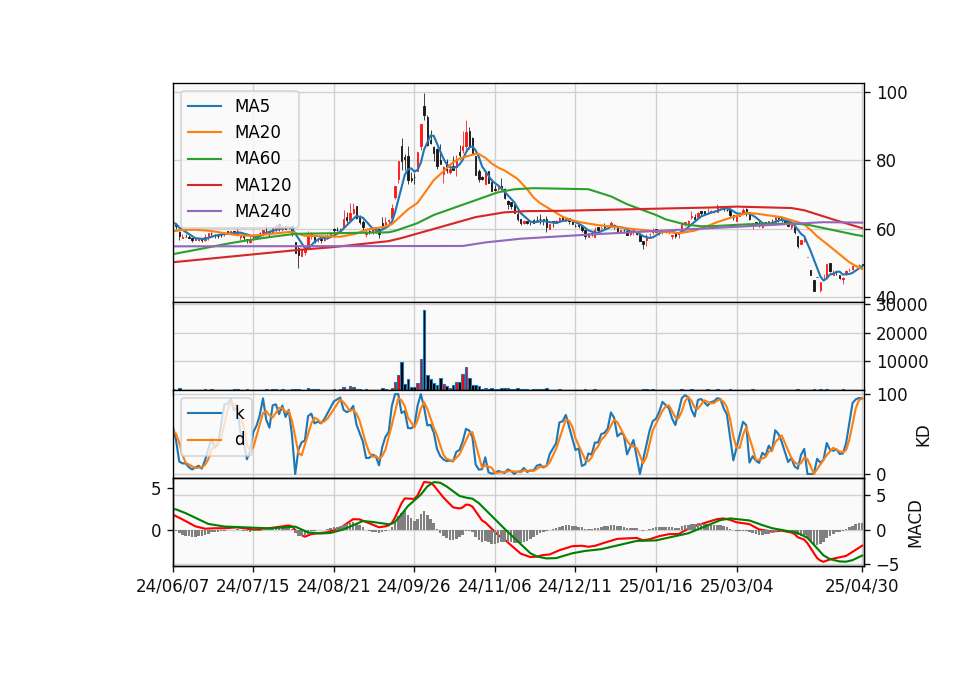Click the MA20 legend label
The image size is (960, 690).
click(257, 132)
